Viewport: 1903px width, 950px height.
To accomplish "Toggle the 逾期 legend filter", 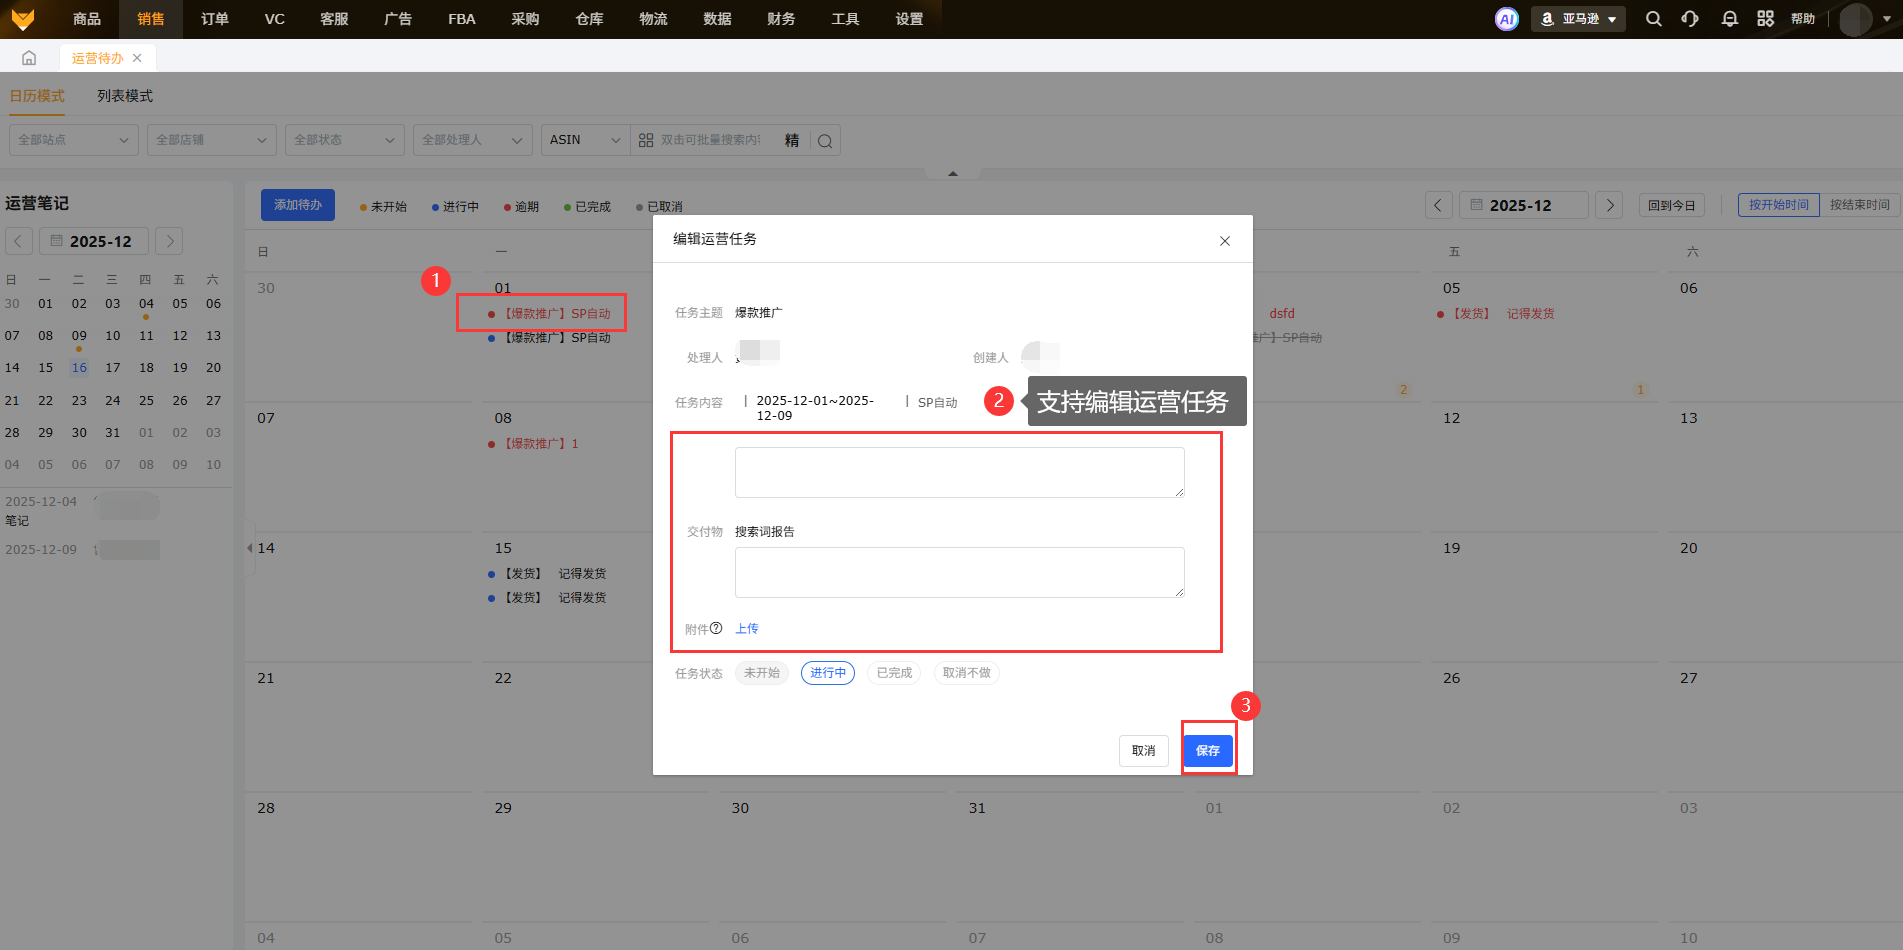I will (x=521, y=207).
